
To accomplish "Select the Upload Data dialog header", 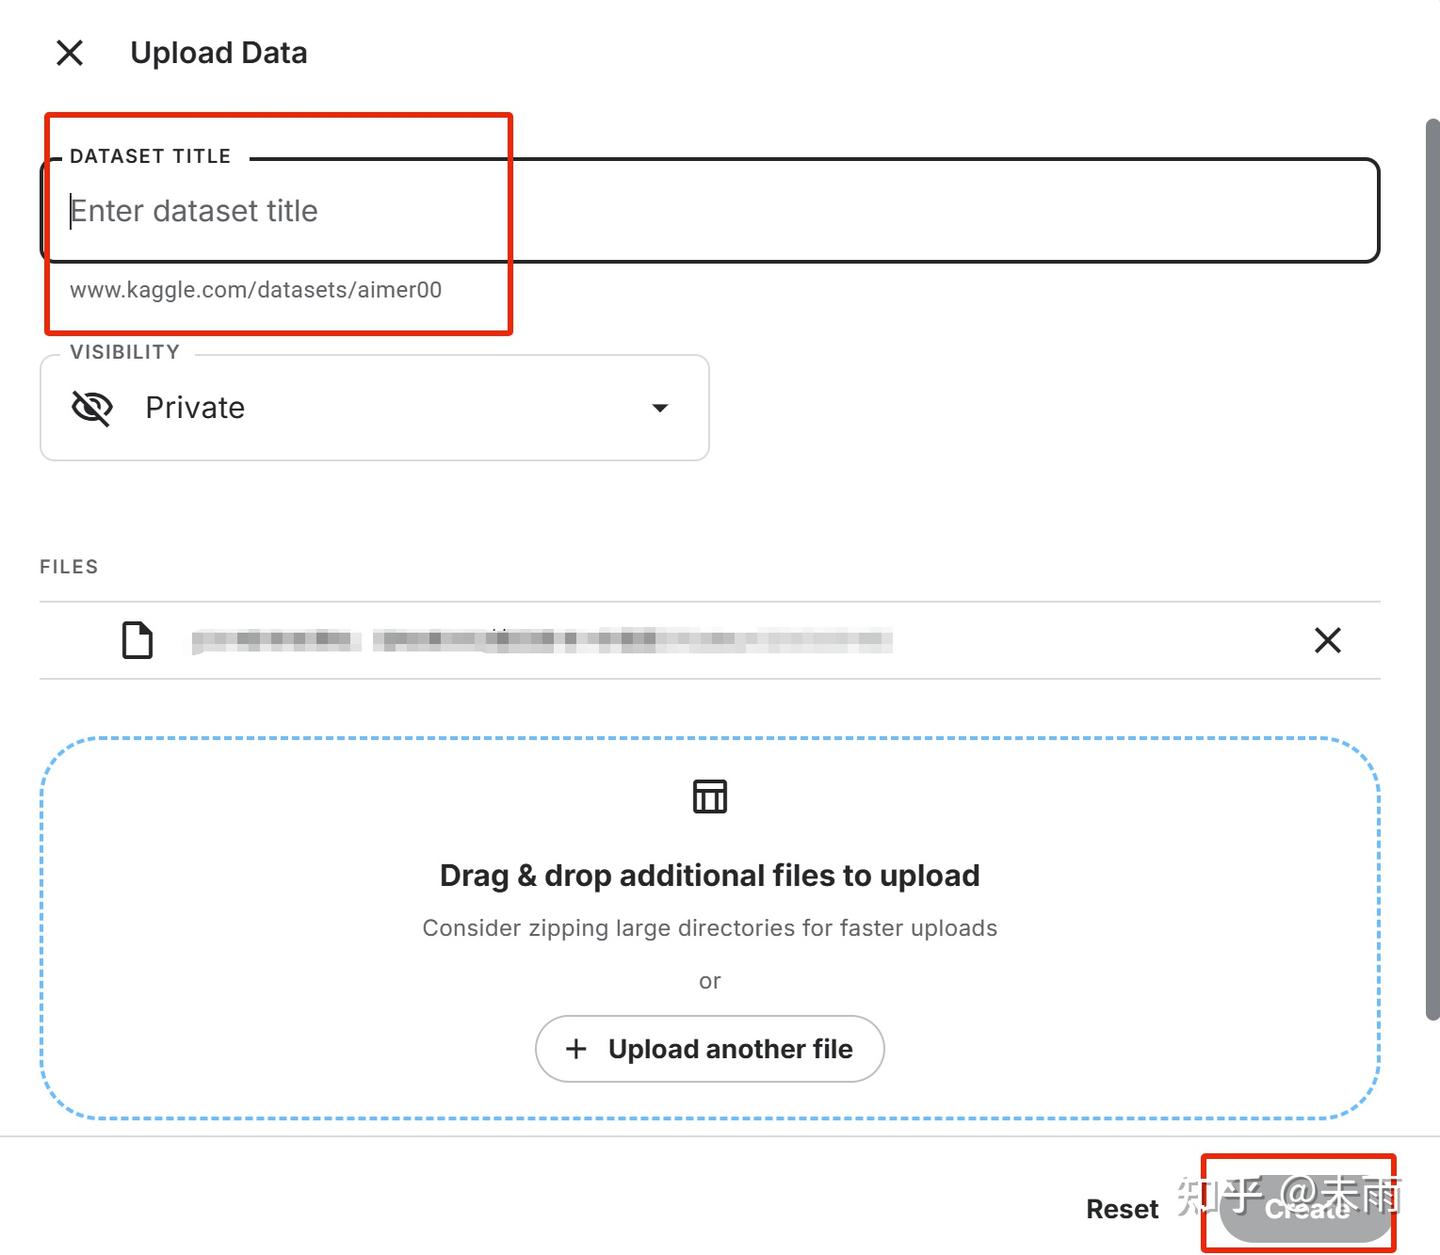I will point(218,52).
